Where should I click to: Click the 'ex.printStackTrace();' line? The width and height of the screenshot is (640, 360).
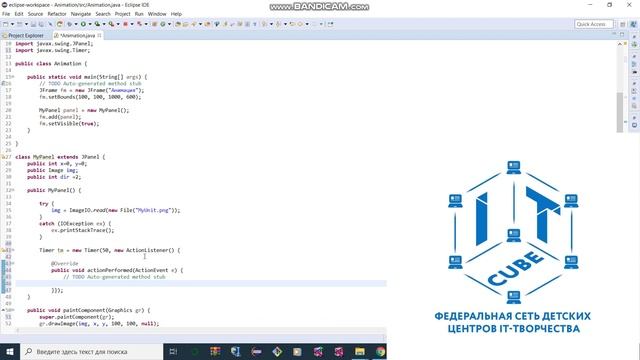(x=83, y=230)
